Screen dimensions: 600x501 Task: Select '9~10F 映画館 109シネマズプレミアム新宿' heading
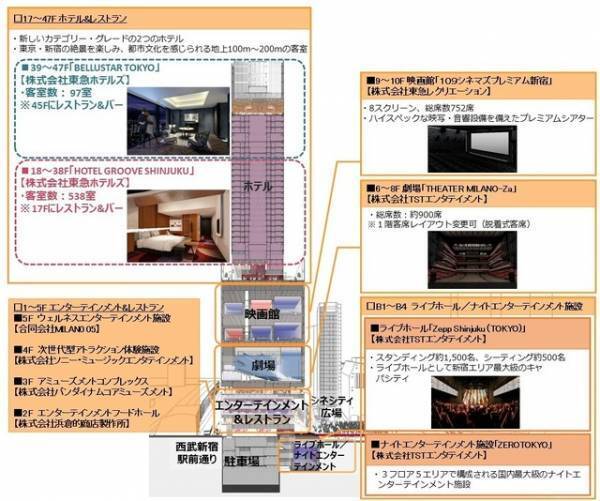coord(459,81)
